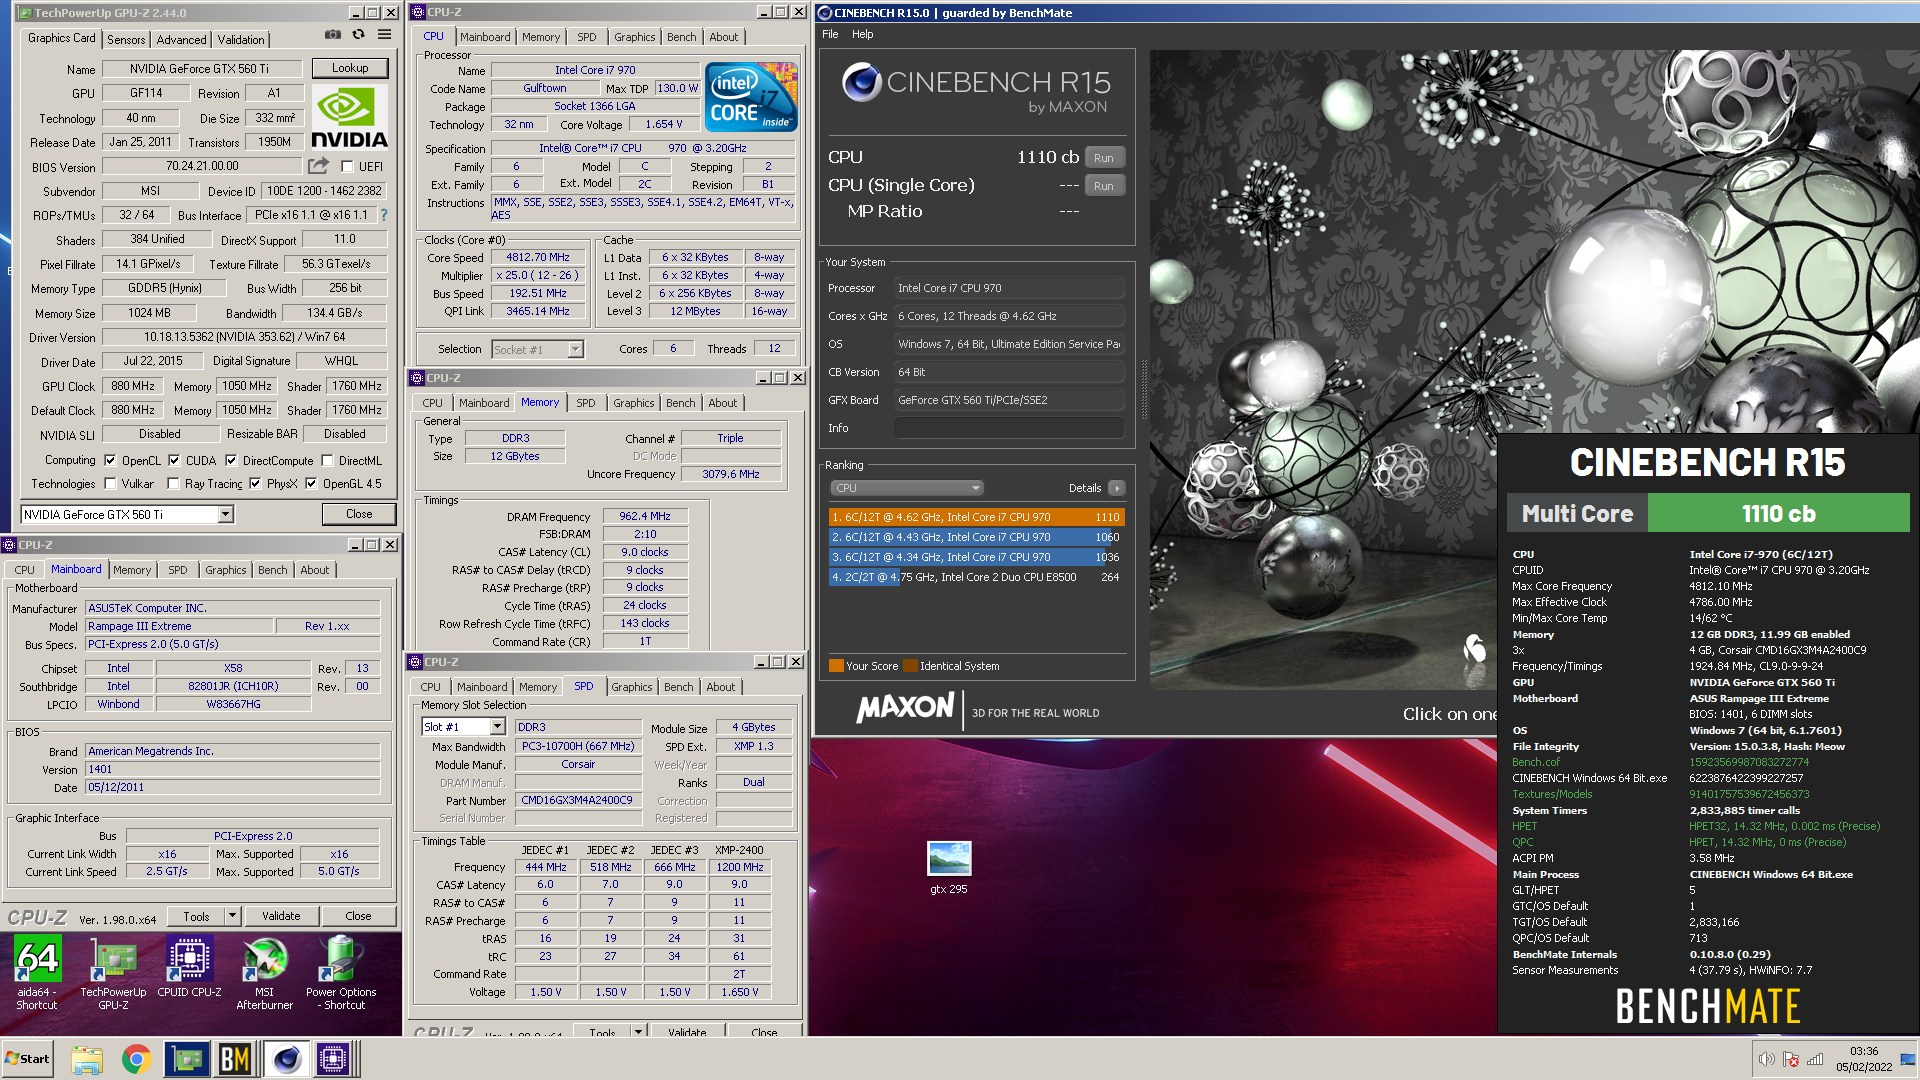Toggle UEFI checkbox in GPU-Z
The image size is (1920, 1080).
pos(347,167)
